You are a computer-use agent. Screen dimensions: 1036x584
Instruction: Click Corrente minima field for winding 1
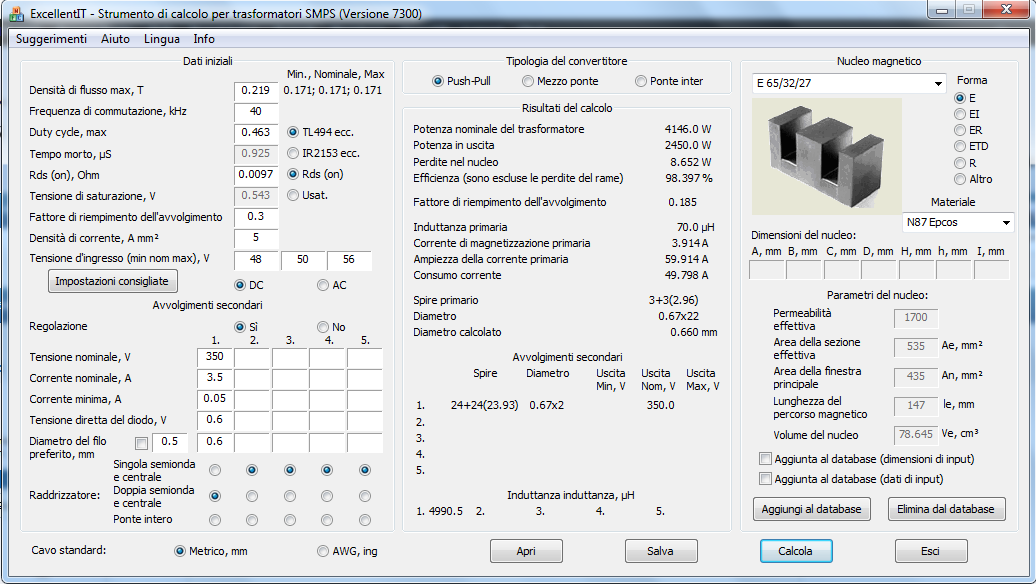[x=215, y=399]
